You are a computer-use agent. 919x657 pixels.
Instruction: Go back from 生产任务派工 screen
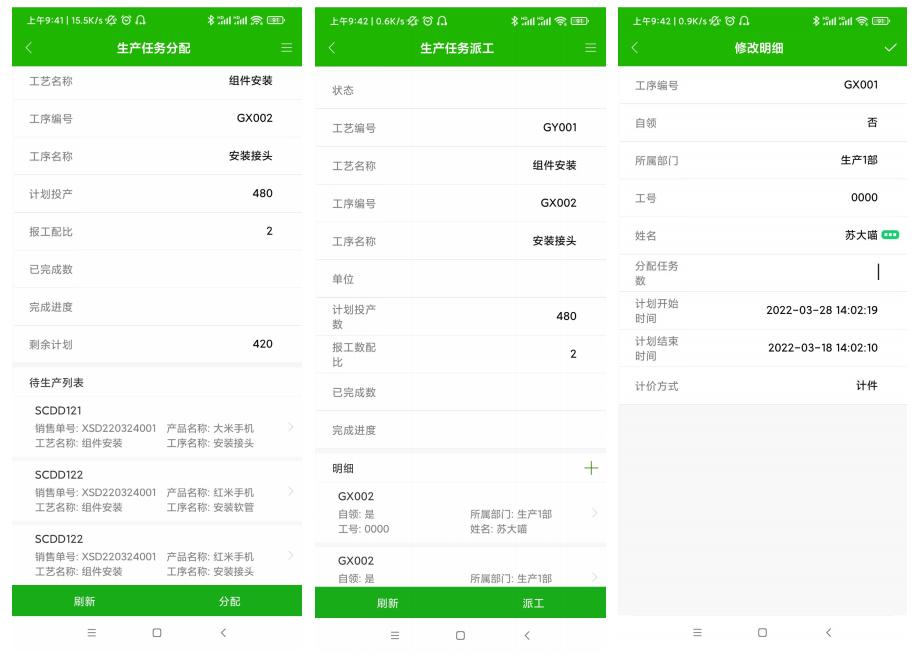(x=332, y=47)
